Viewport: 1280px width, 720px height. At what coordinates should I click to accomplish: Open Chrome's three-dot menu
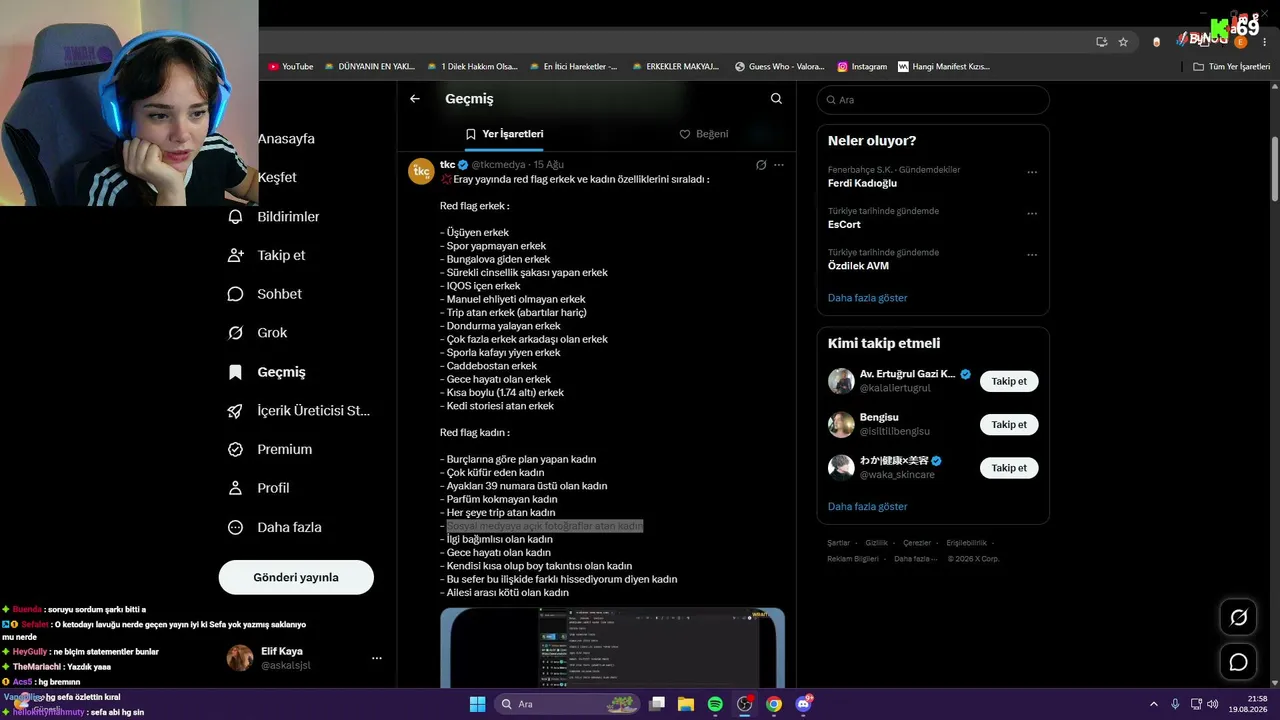1264,42
